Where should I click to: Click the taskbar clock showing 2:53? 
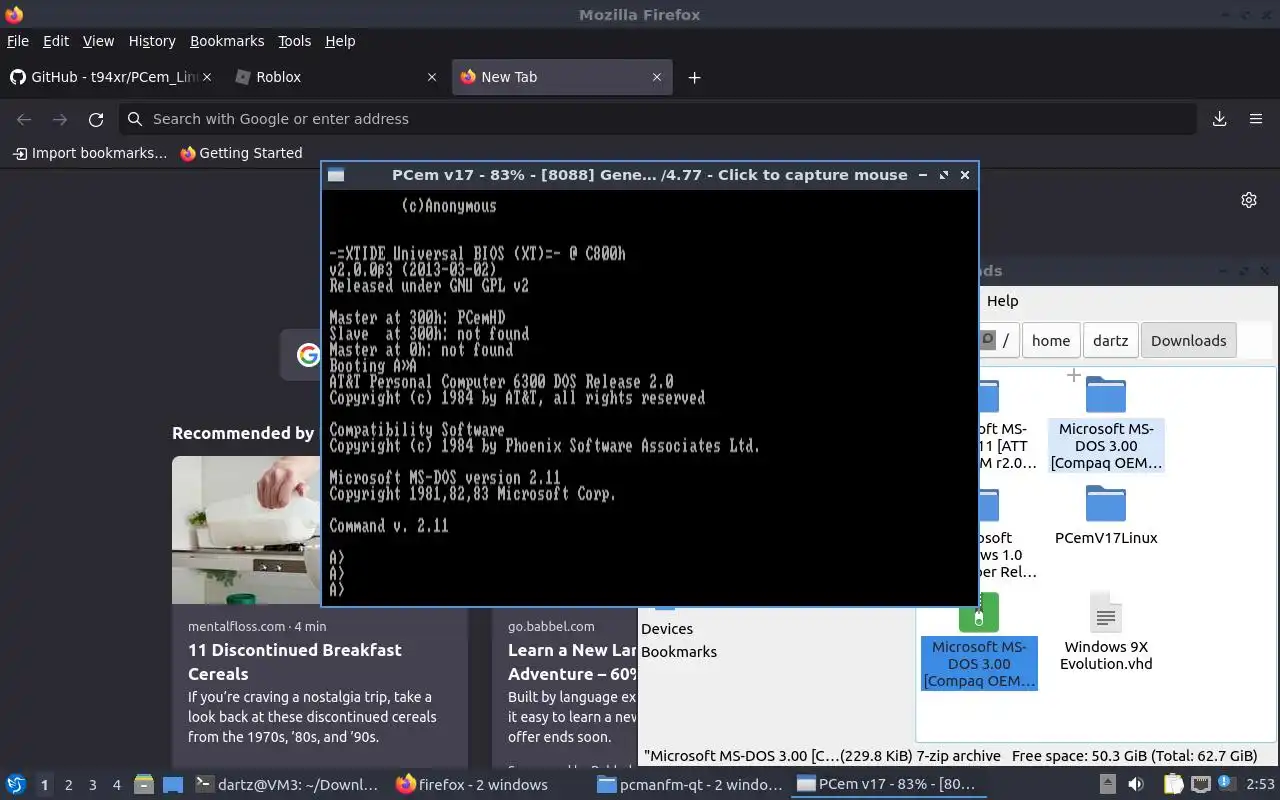(x=1260, y=785)
